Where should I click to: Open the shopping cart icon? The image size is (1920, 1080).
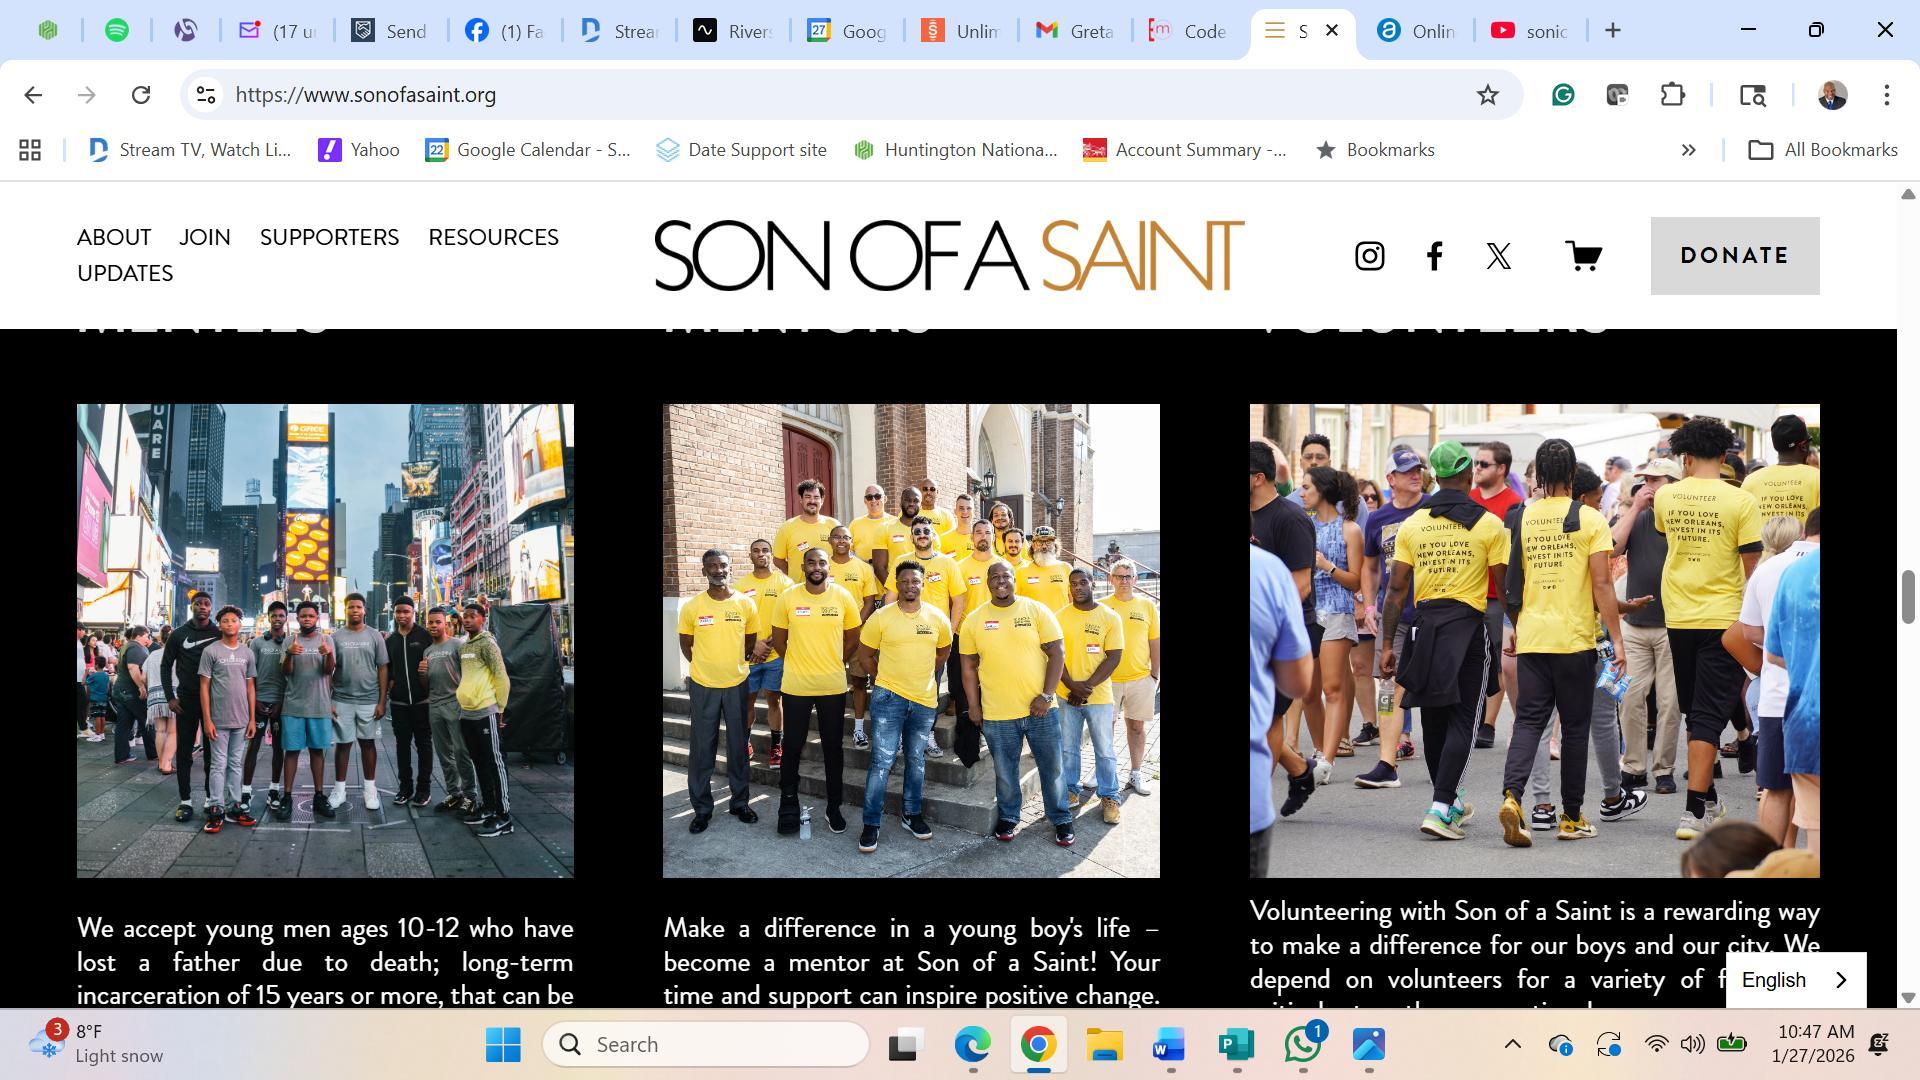[x=1583, y=256]
